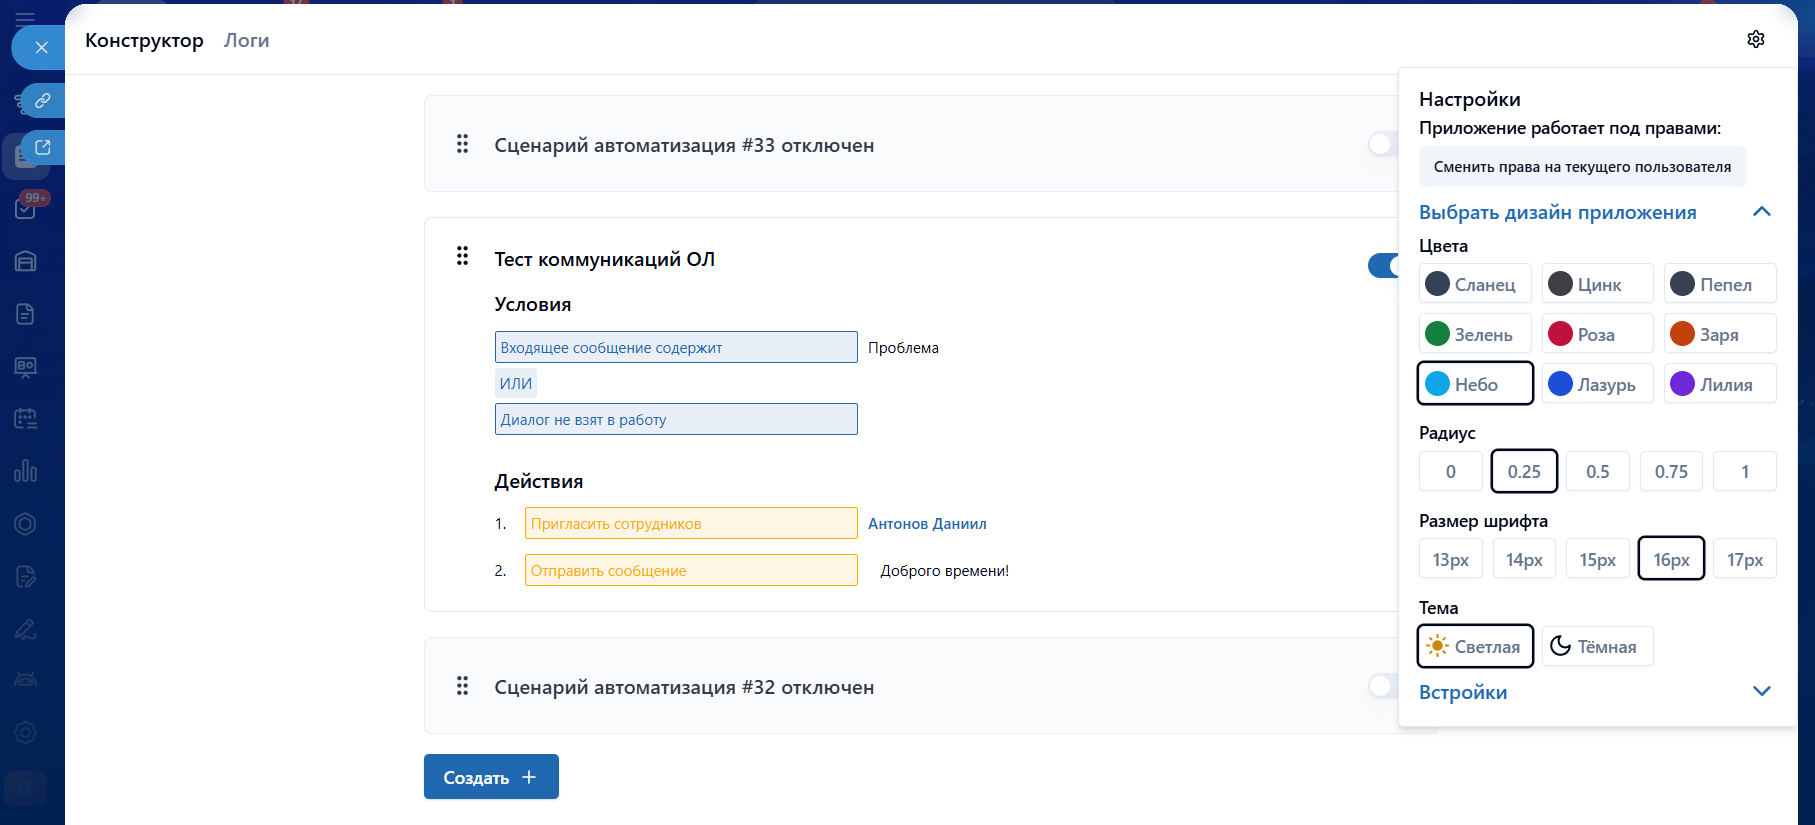Open the Диалог не взят в работу dropdown

676,419
